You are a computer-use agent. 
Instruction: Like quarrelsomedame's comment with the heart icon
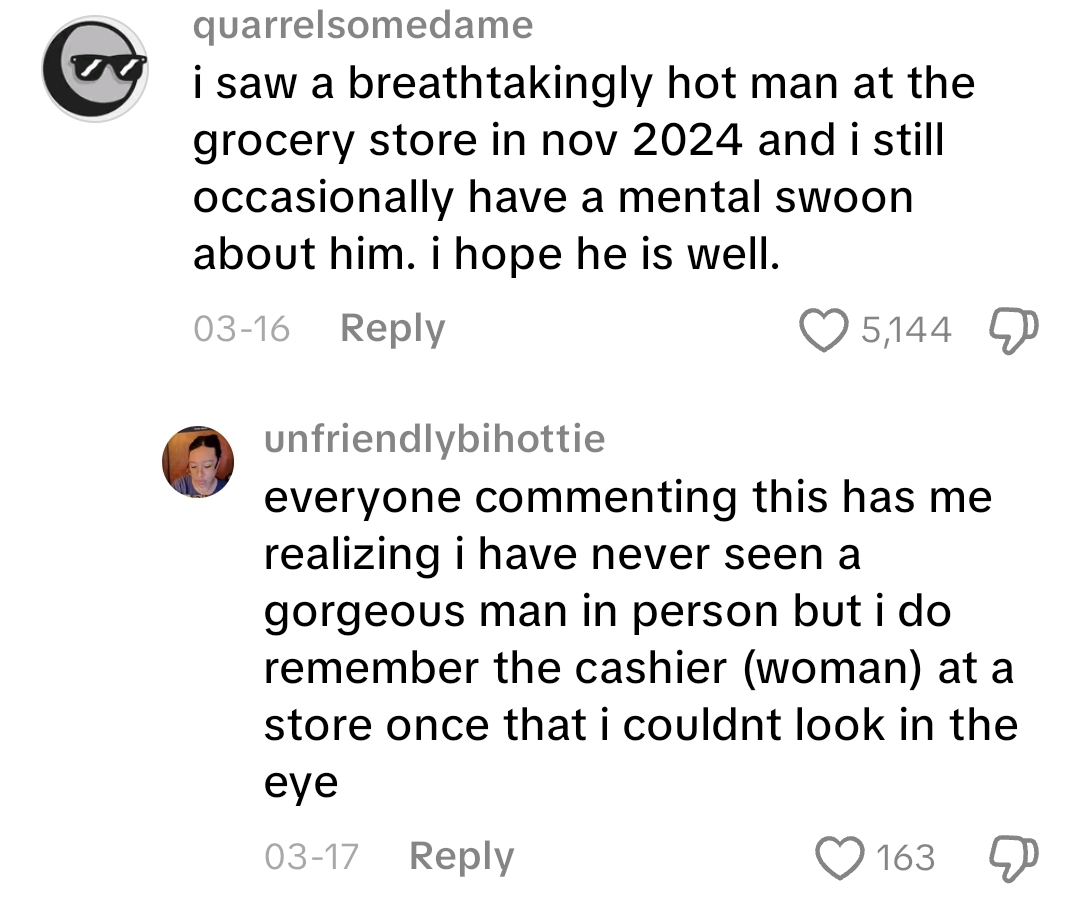coord(823,330)
